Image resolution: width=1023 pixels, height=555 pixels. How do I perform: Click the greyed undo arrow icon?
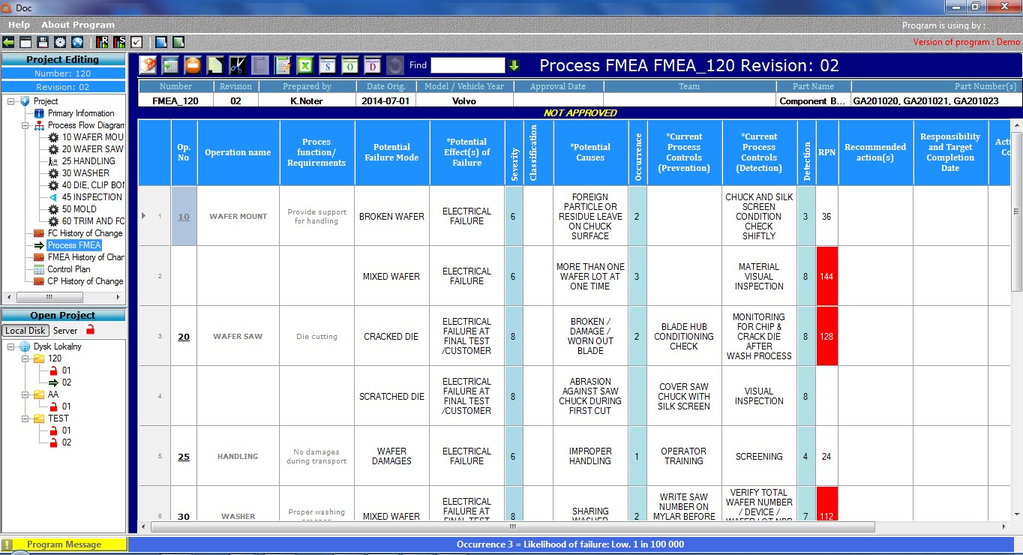coord(395,65)
